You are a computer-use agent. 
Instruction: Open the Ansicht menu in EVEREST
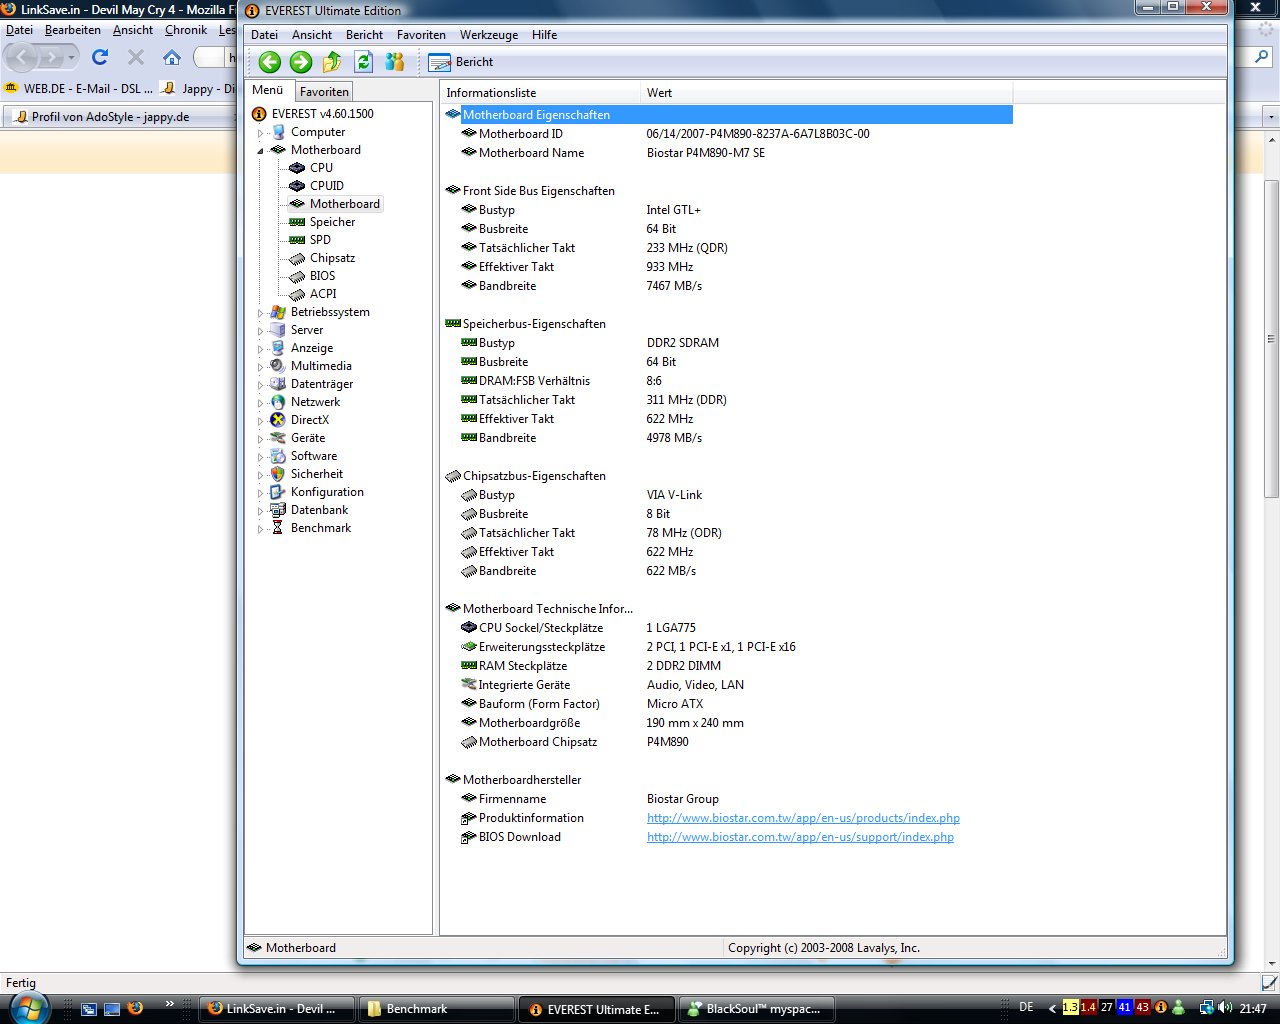tap(312, 35)
